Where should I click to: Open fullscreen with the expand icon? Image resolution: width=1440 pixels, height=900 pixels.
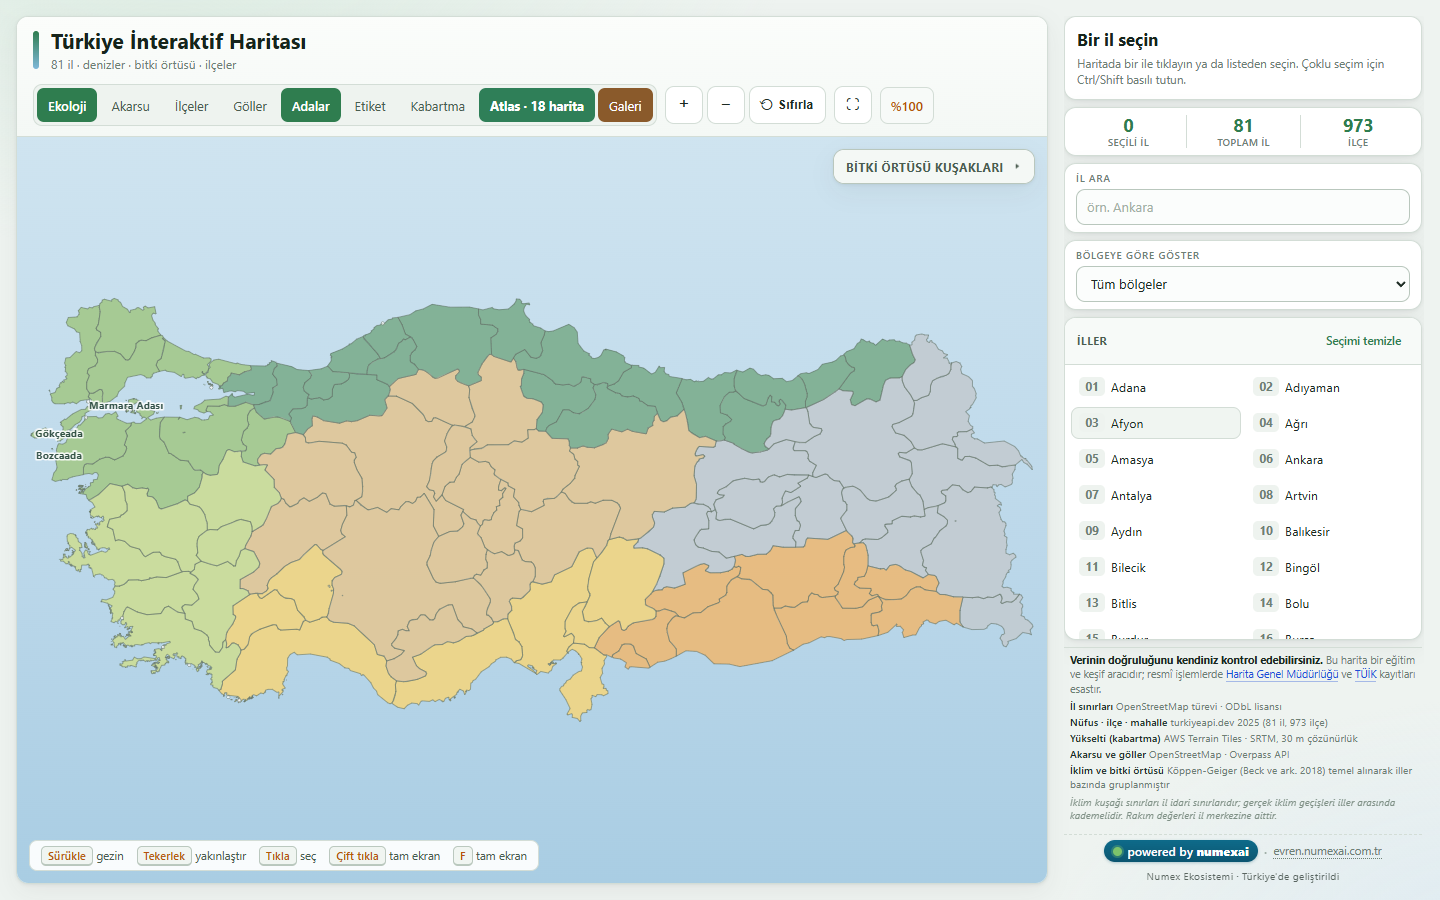pyautogui.click(x=853, y=105)
